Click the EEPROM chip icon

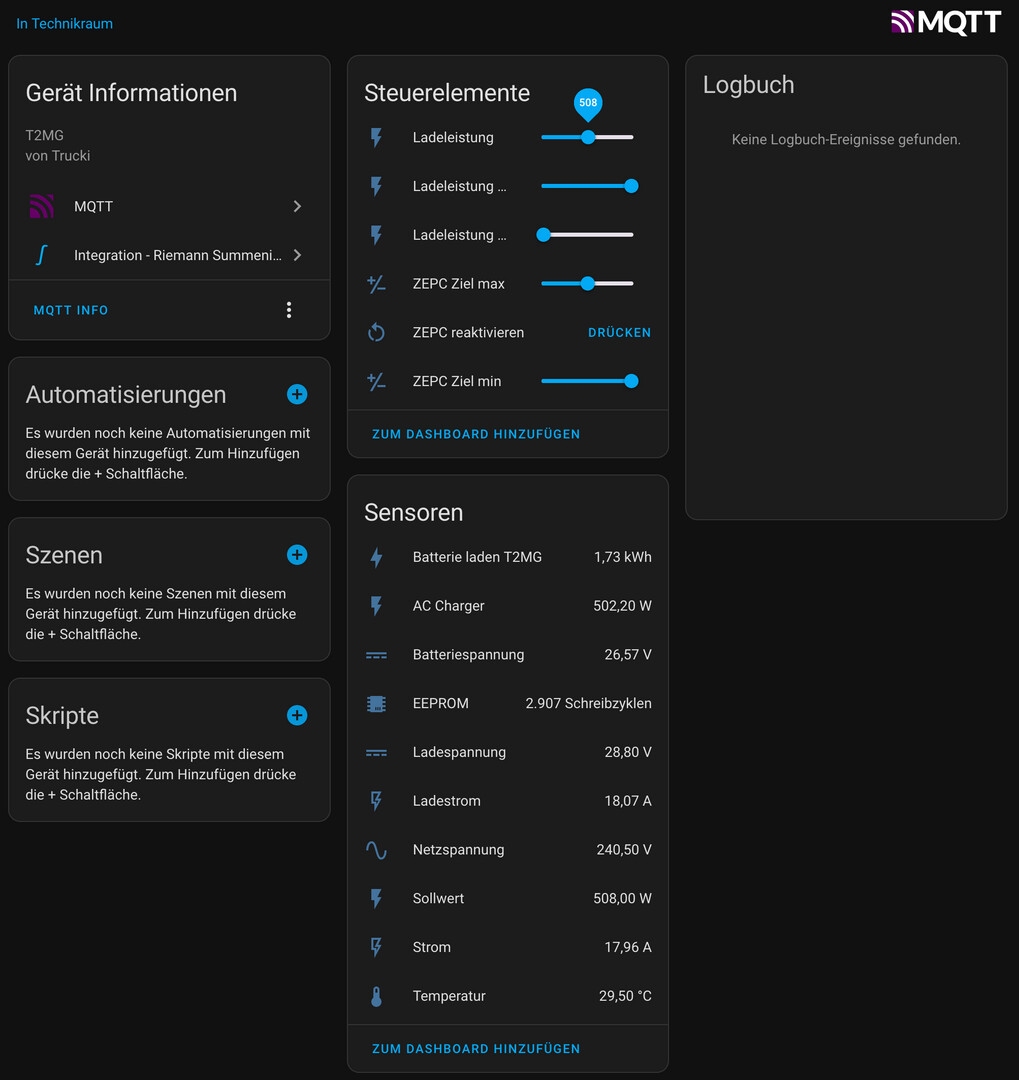click(376, 703)
